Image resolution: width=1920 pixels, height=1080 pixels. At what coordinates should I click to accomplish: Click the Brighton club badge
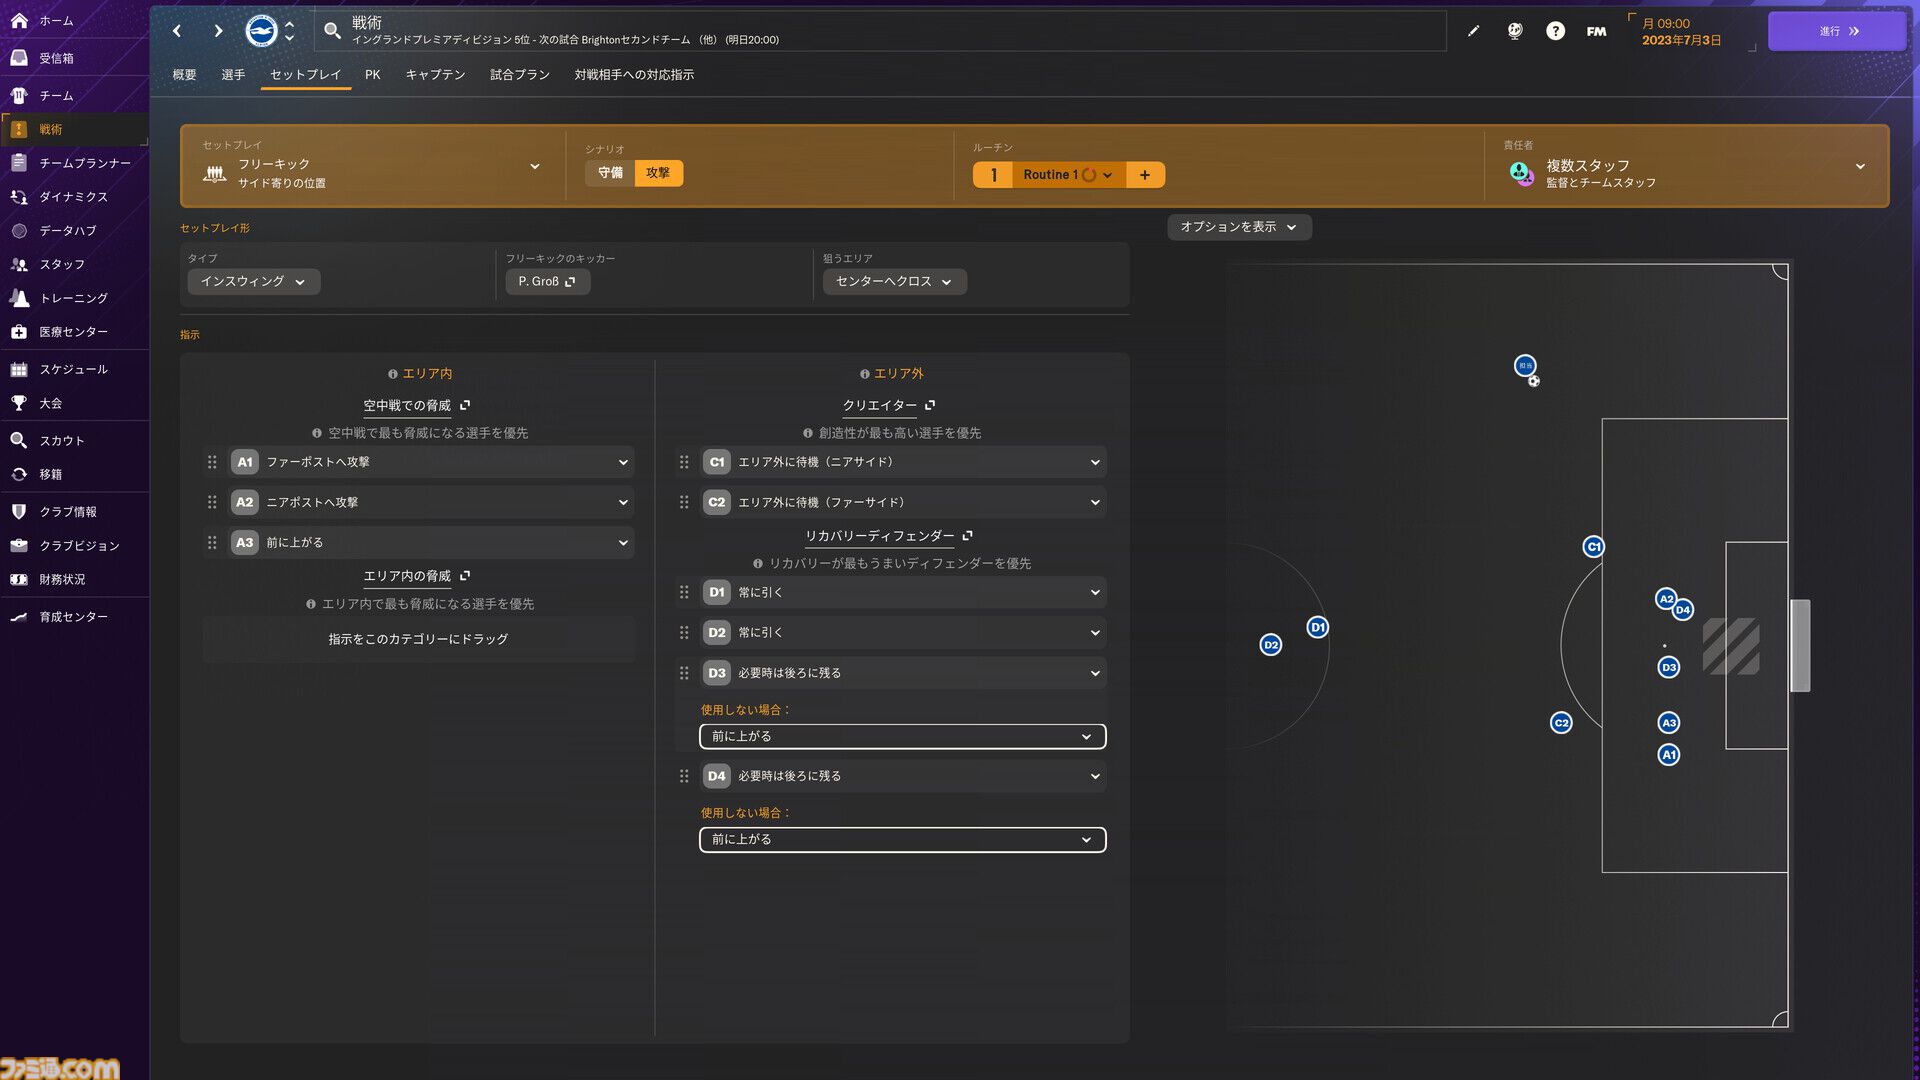tap(261, 31)
